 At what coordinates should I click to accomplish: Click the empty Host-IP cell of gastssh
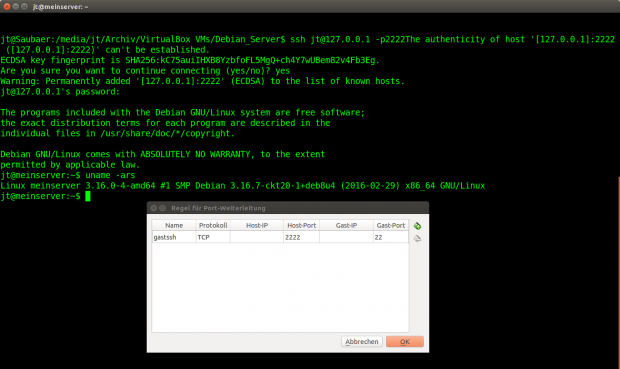[257, 237]
